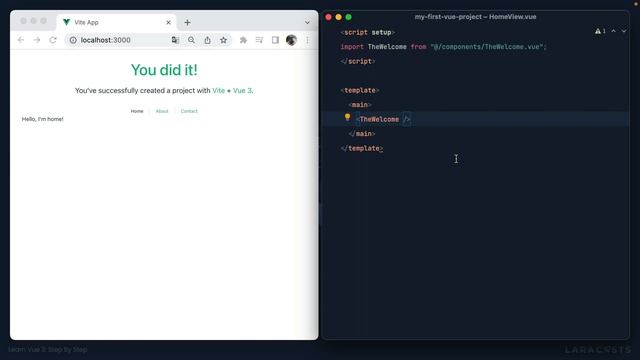Image resolution: width=640 pixels, height=360 pixels.
Task: Go forward in the Chrome browser
Action: coord(37,40)
